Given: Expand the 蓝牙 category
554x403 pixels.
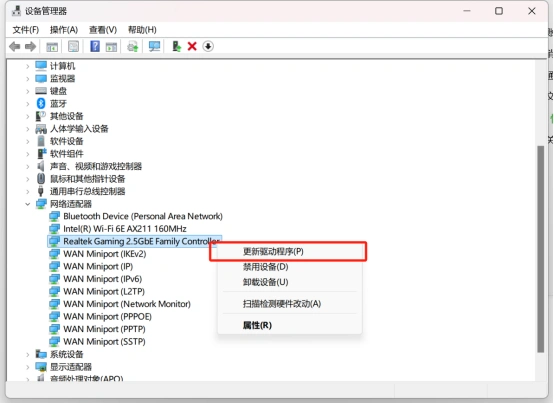Looking at the screenshot, I should [x=28, y=103].
